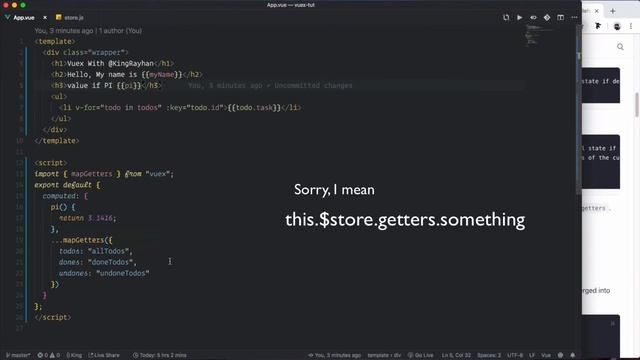The height and width of the screenshot is (360, 640).
Task: Click the store.js file type icon
Action: [59, 17]
